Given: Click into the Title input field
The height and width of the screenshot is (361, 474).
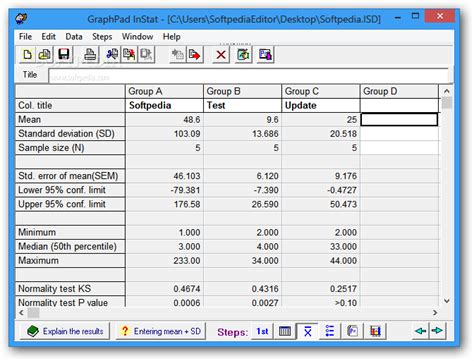Looking at the screenshot, I should [248, 75].
